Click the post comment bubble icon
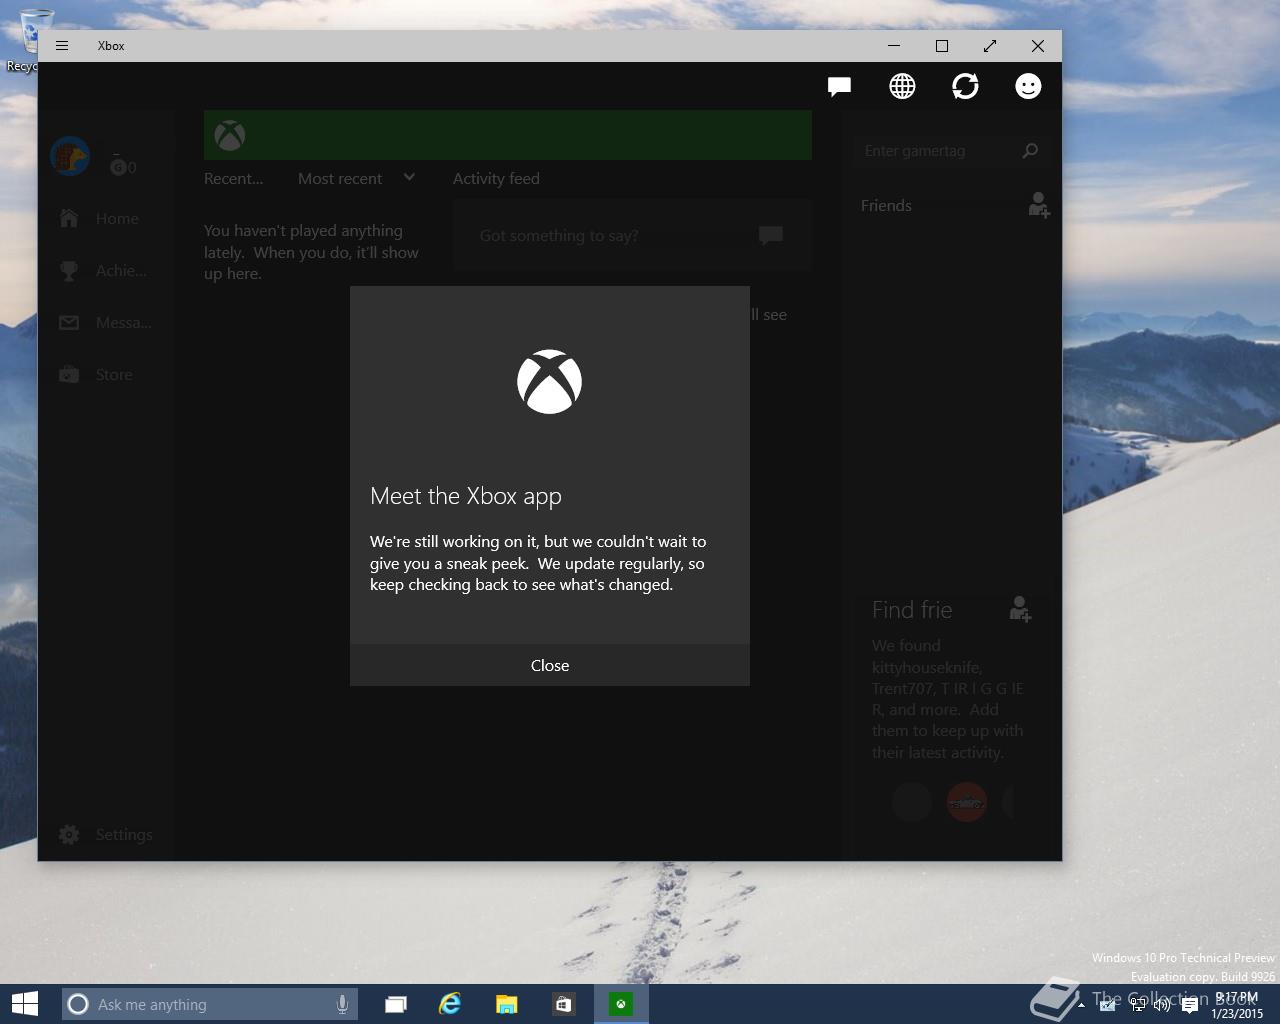Viewport: 1280px width, 1024px height. coord(770,235)
